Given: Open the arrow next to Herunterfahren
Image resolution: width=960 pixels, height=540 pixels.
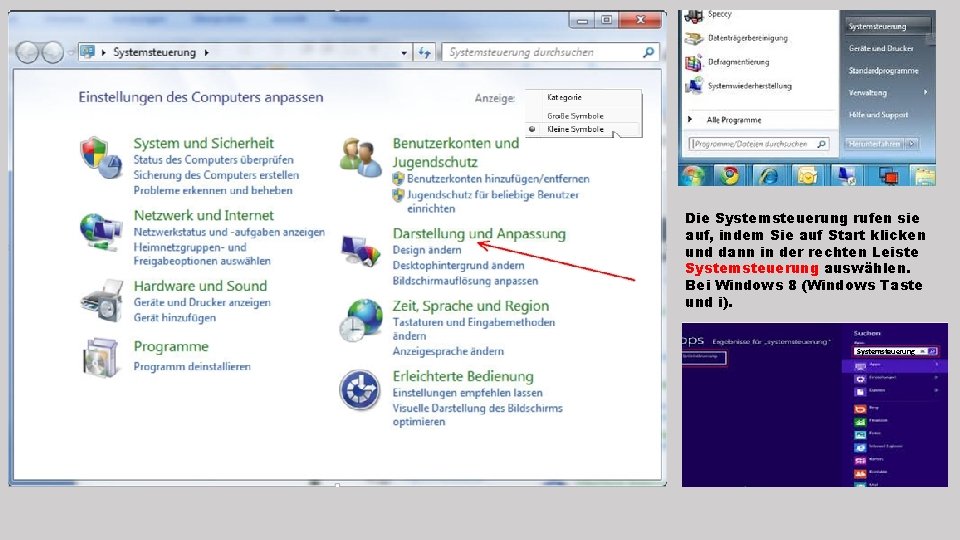Looking at the screenshot, I should [912, 144].
